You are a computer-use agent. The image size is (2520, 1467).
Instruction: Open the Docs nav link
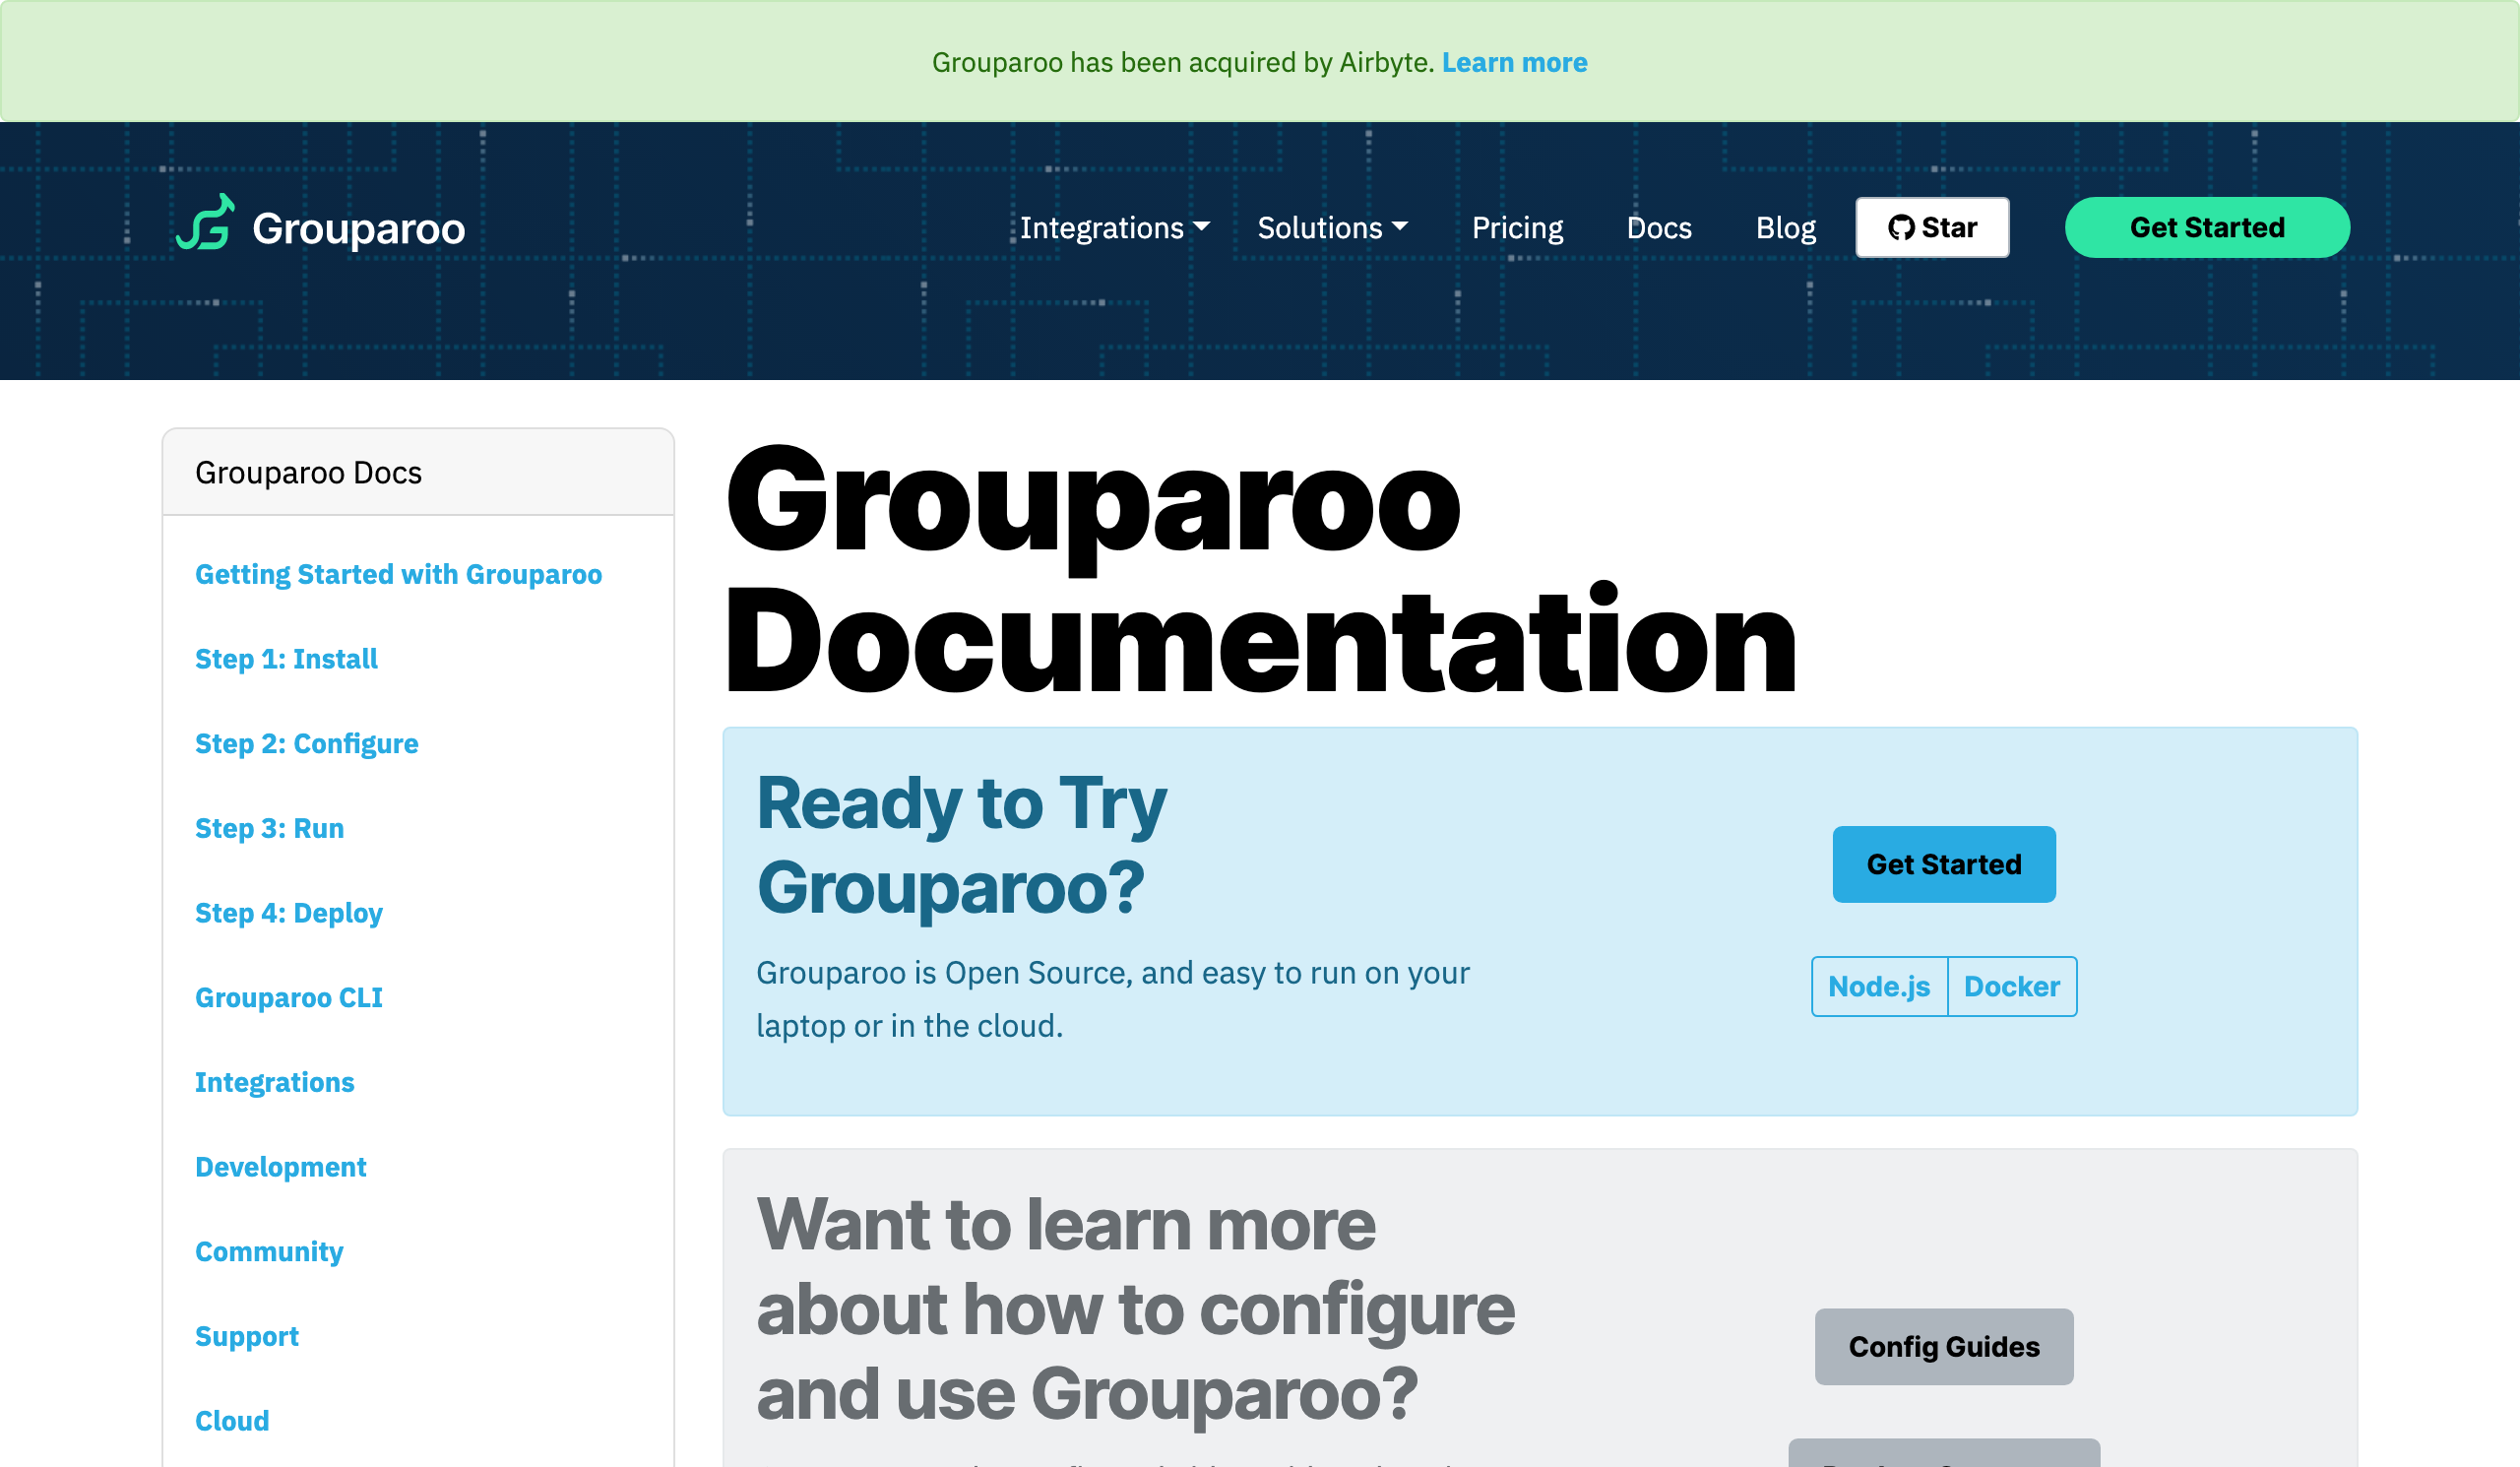pos(1659,228)
